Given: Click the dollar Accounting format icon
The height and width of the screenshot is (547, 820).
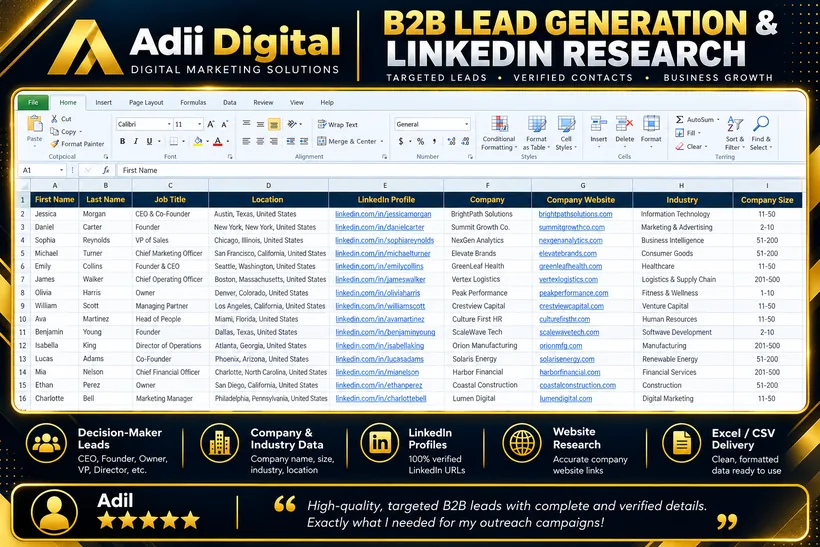Looking at the screenshot, I should pos(401,141).
